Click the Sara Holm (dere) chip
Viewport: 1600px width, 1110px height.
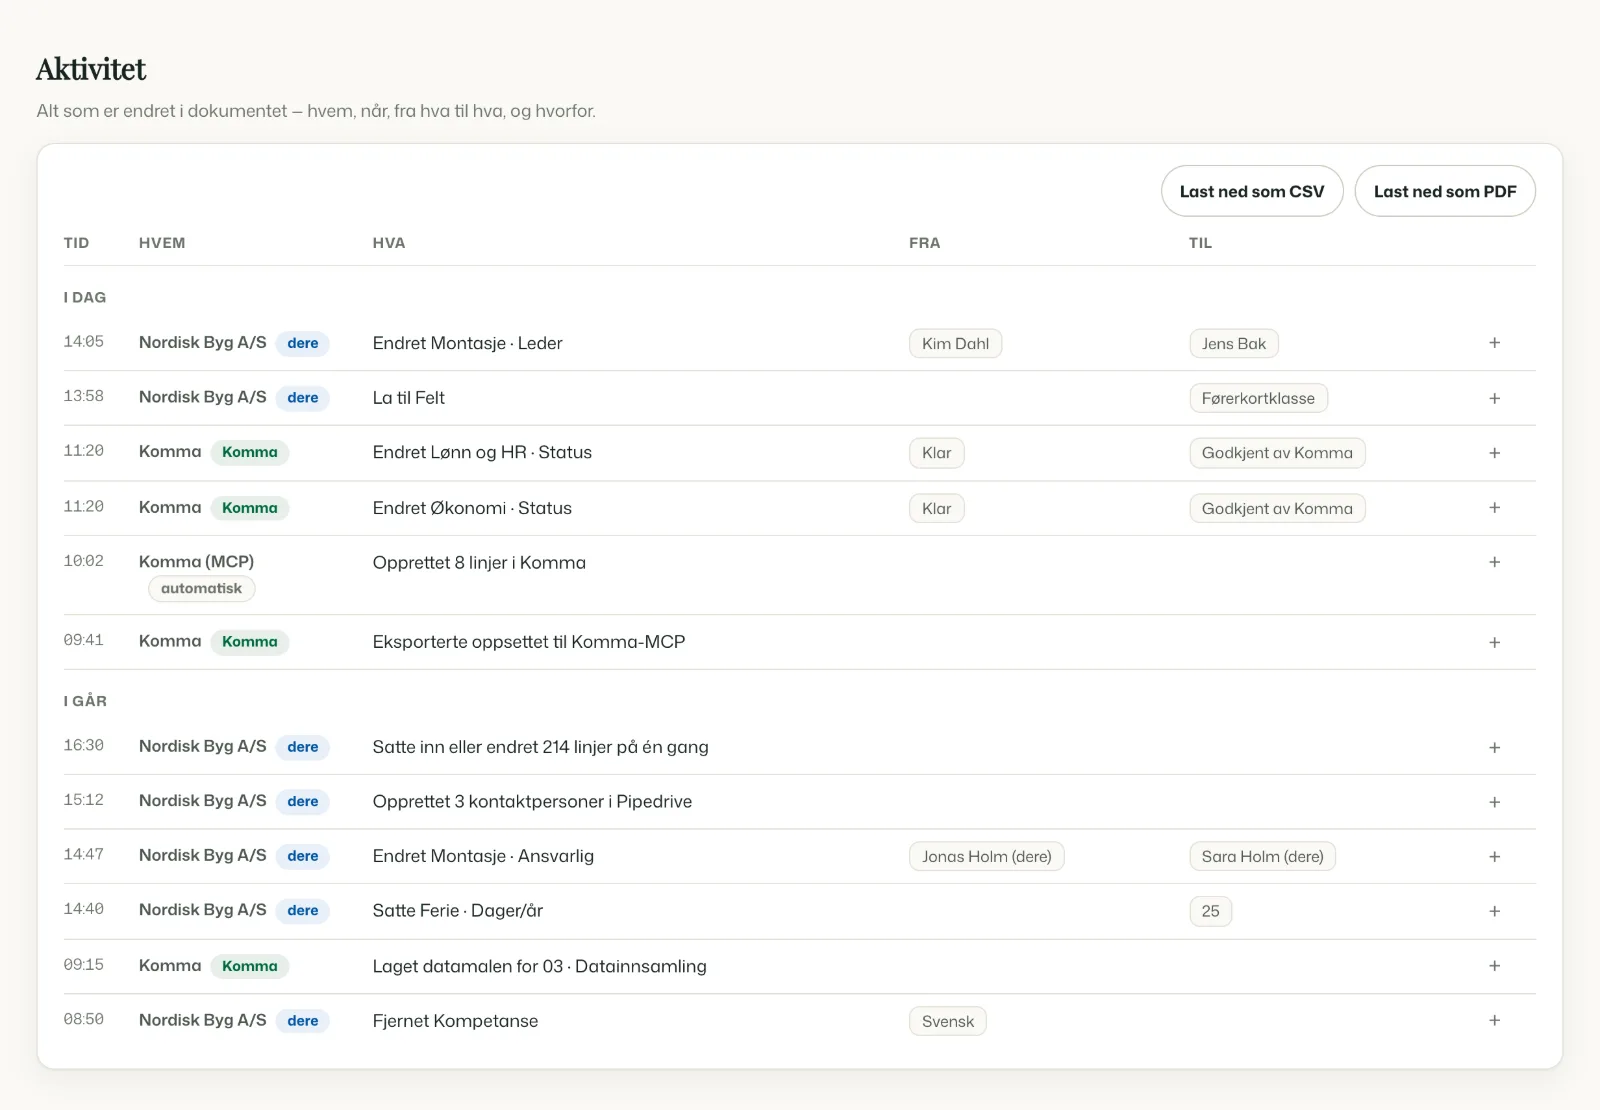[1262, 857]
